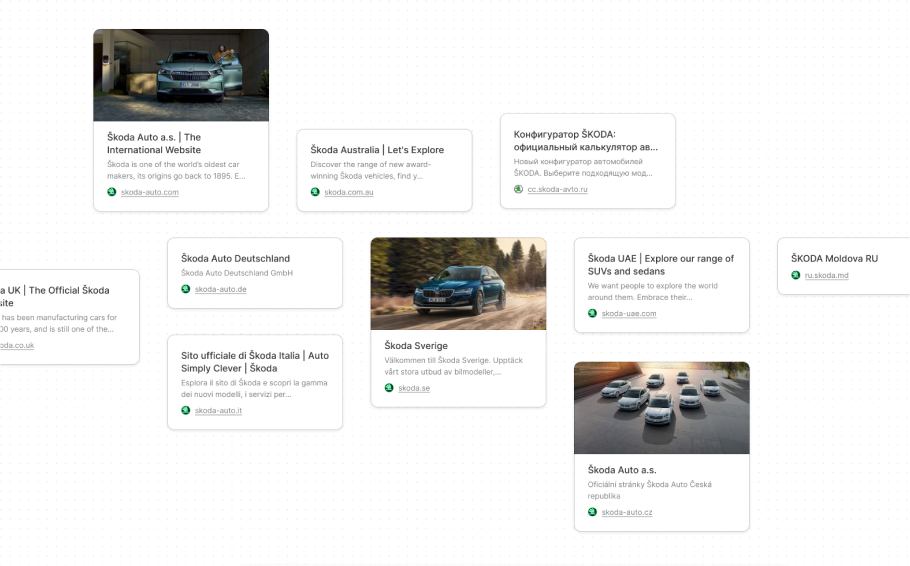Click the Škoda favicon beside skoda-auto.cz
Screen dimensions: 910x566
(592, 512)
